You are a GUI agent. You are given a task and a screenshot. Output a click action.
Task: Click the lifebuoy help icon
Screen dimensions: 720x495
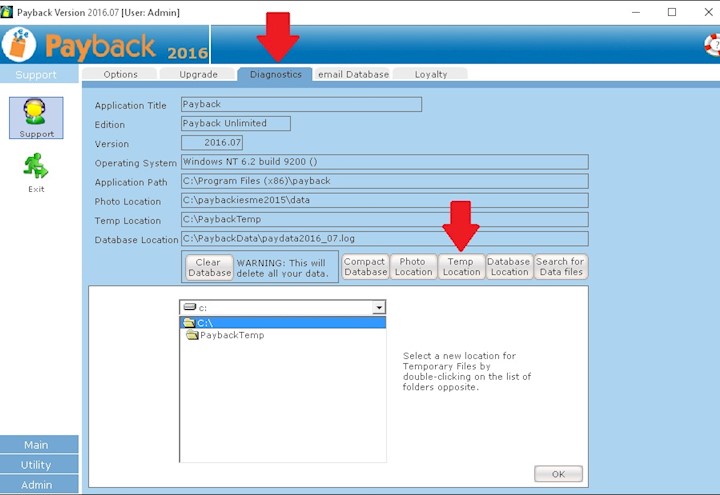711,45
